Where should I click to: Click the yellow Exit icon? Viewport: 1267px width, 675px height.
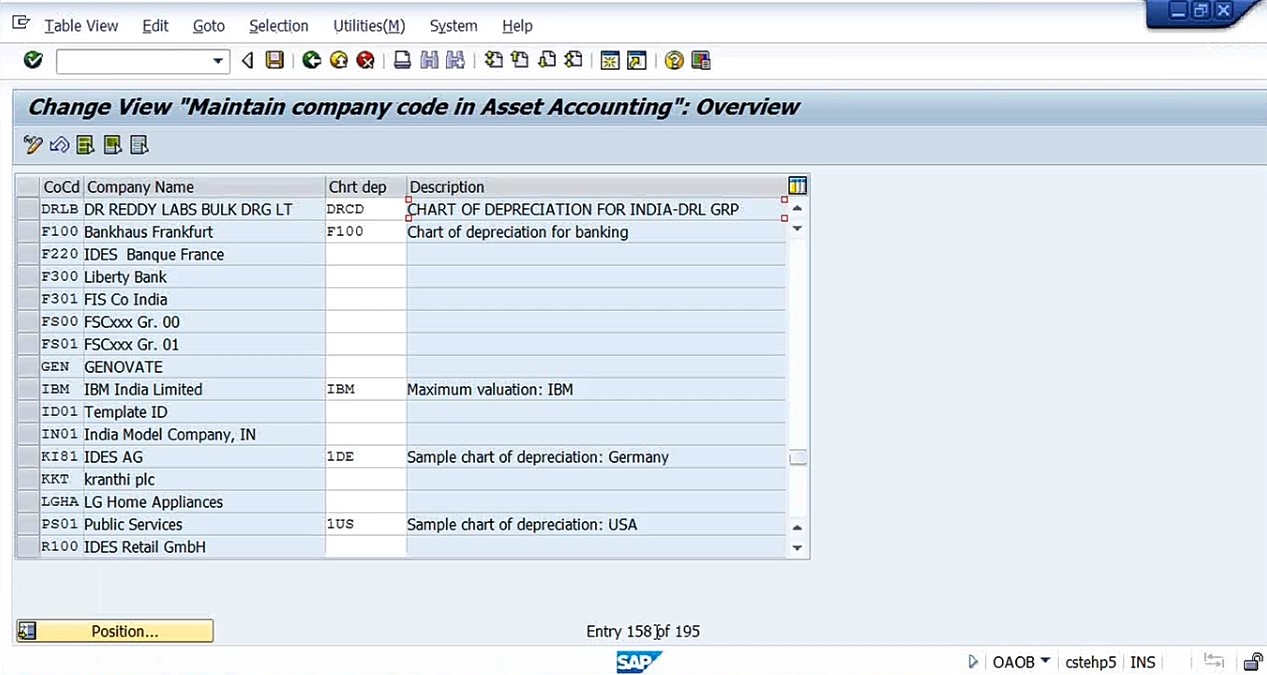pyautogui.click(x=339, y=61)
